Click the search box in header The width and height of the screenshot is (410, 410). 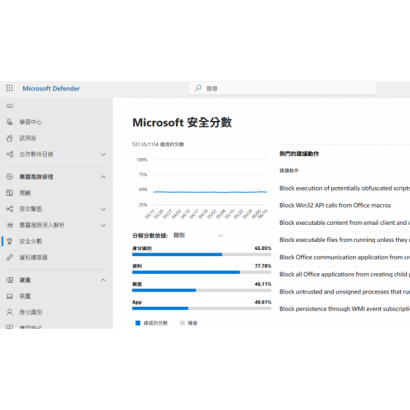coord(283,88)
